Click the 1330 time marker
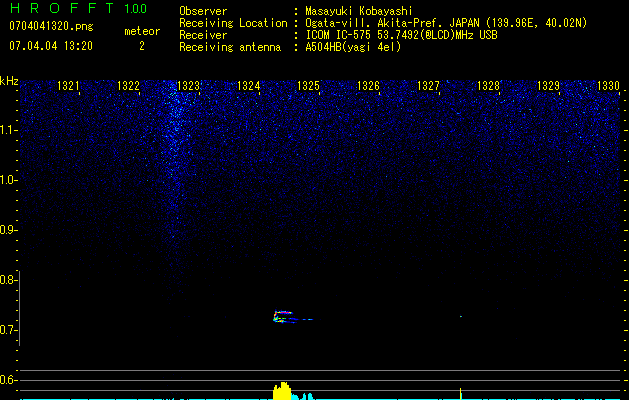This screenshot has height=400, width=629. pyautogui.click(x=608, y=86)
